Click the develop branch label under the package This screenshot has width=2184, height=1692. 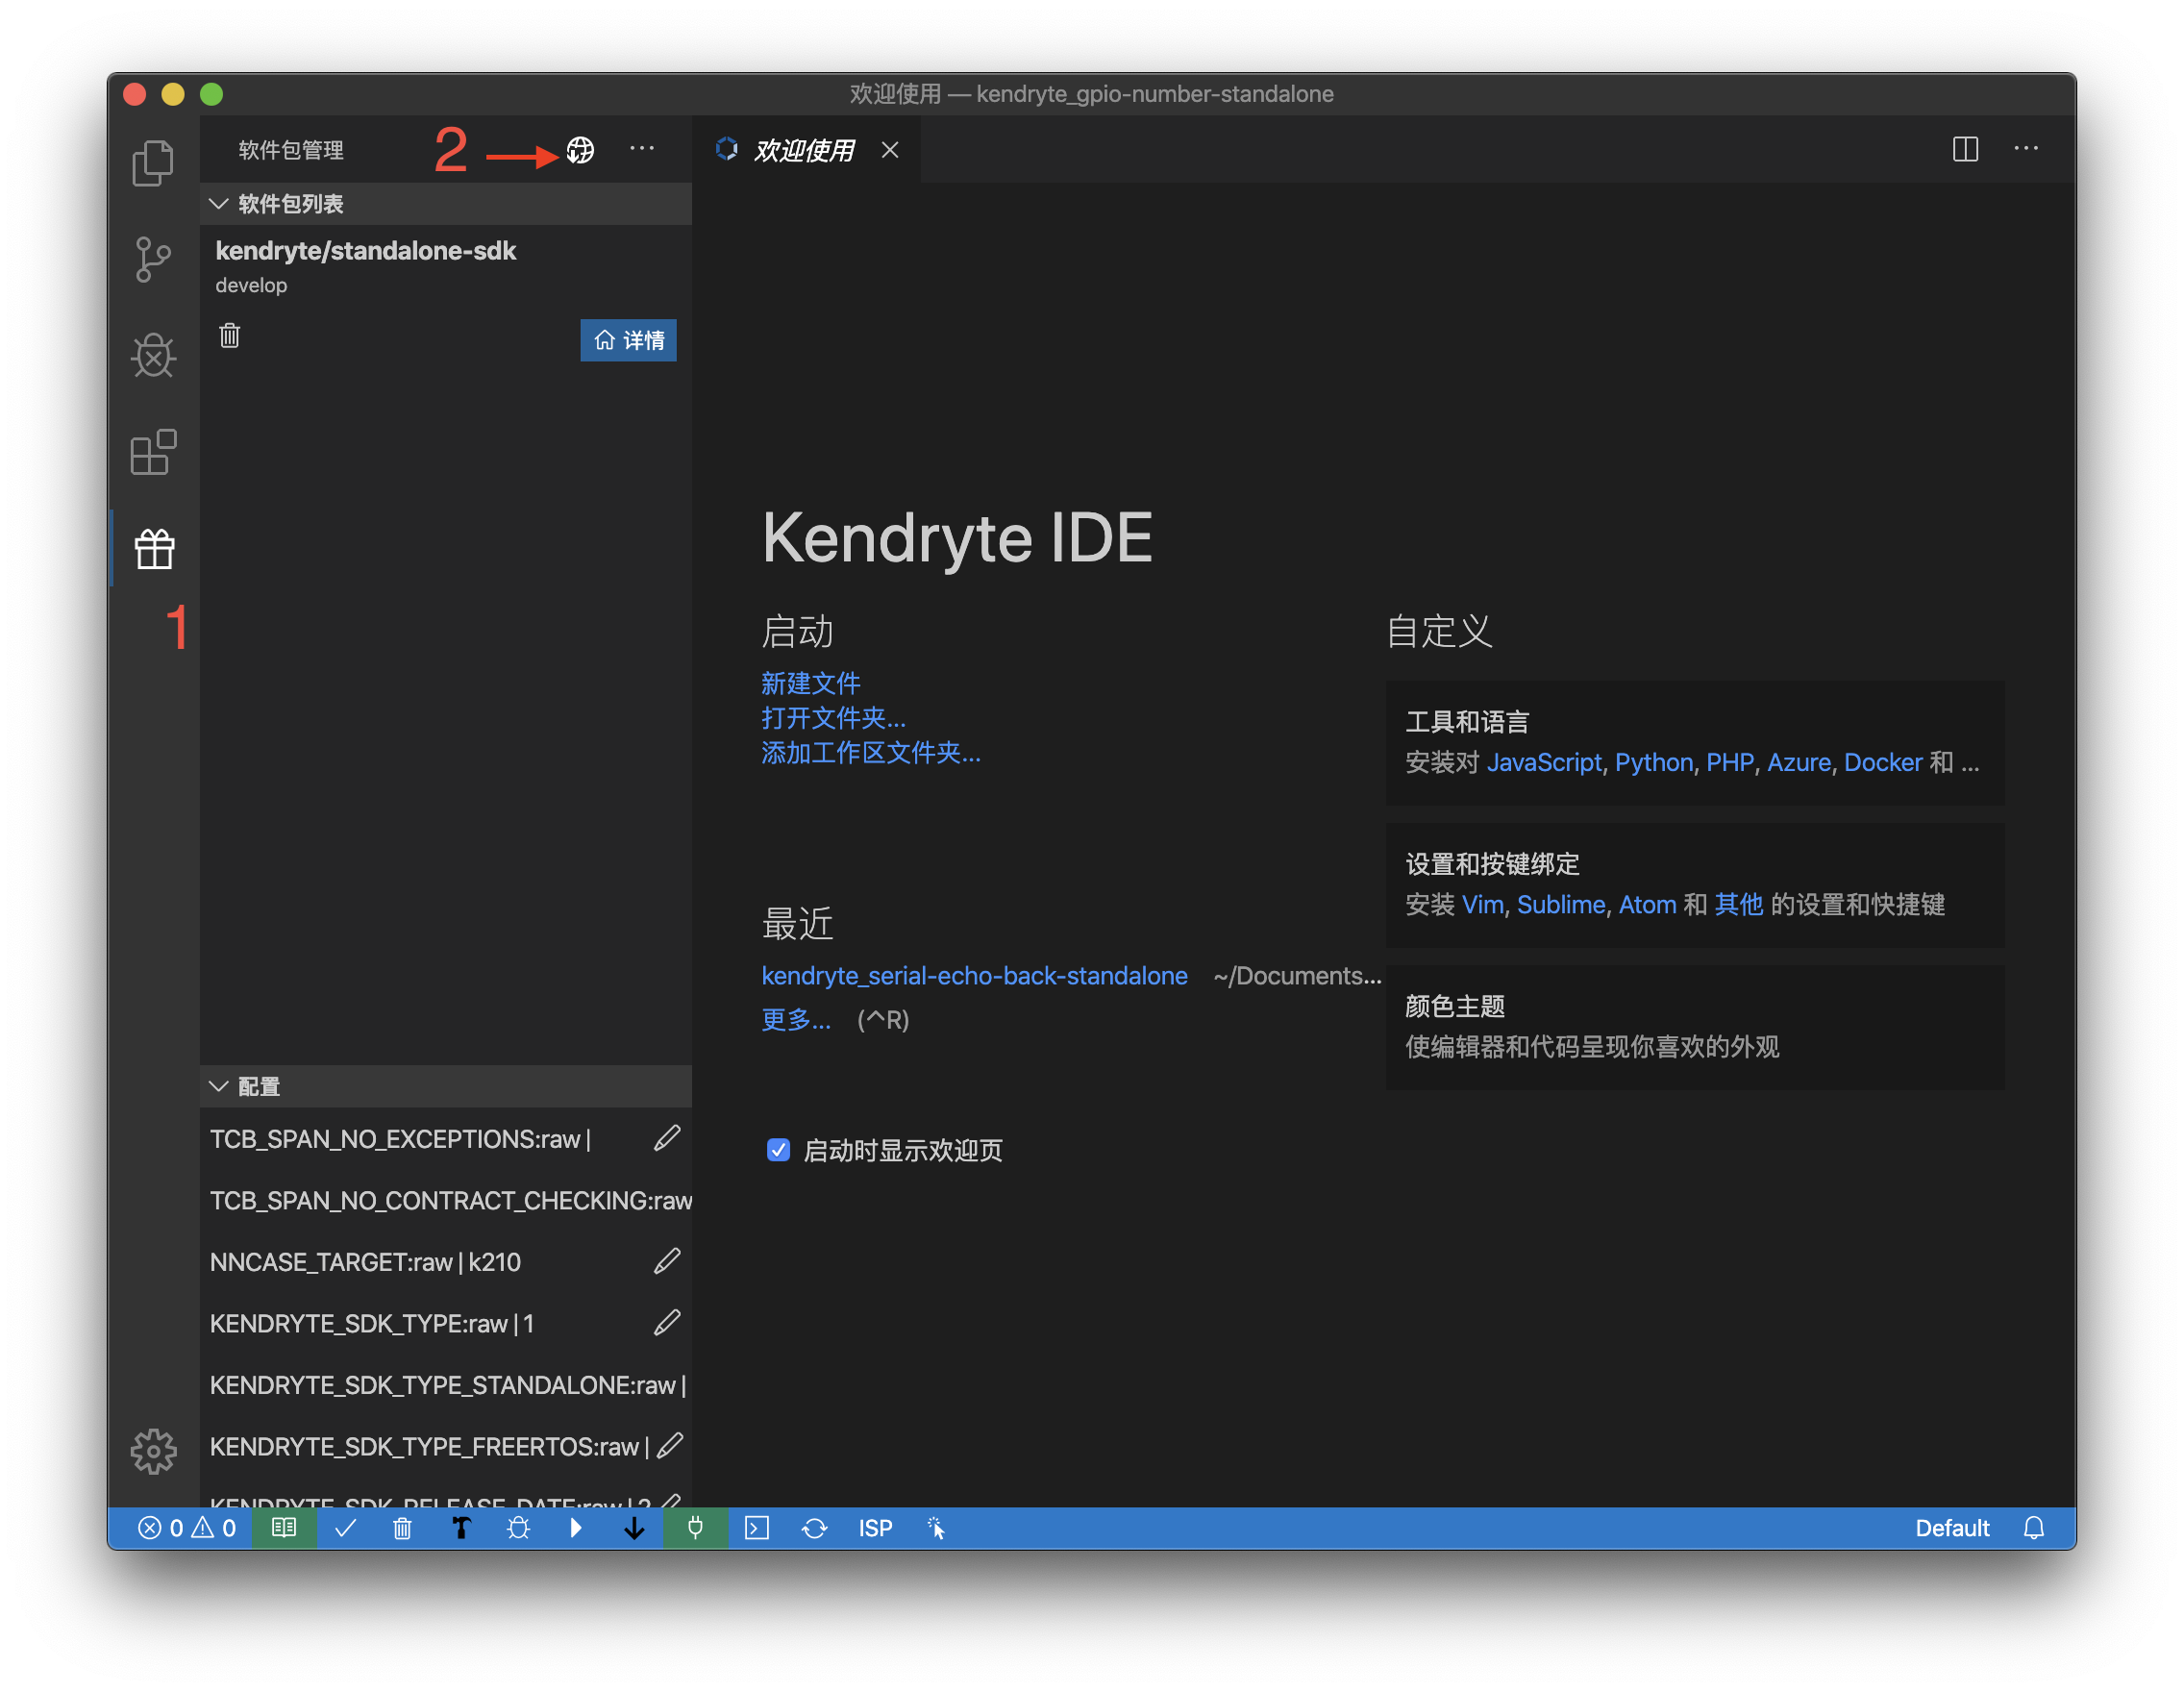(251, 285)
